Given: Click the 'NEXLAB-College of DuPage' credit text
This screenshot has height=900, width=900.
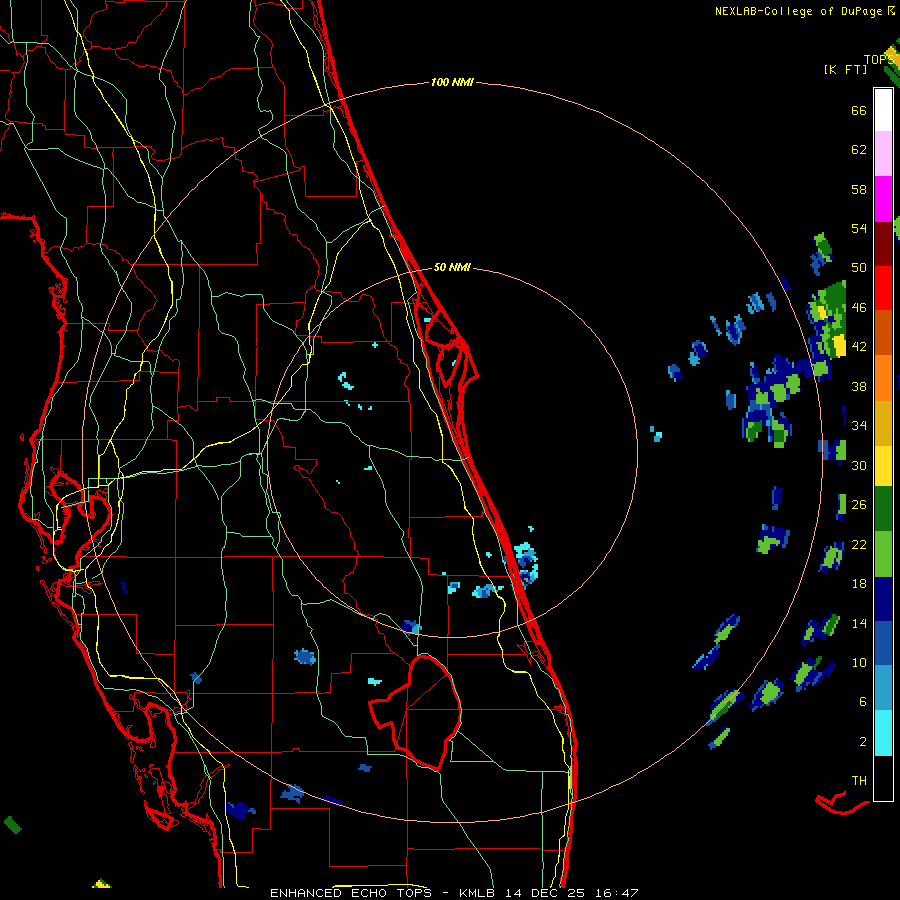Looking at the screenshot, I should (x=799, y=11).
